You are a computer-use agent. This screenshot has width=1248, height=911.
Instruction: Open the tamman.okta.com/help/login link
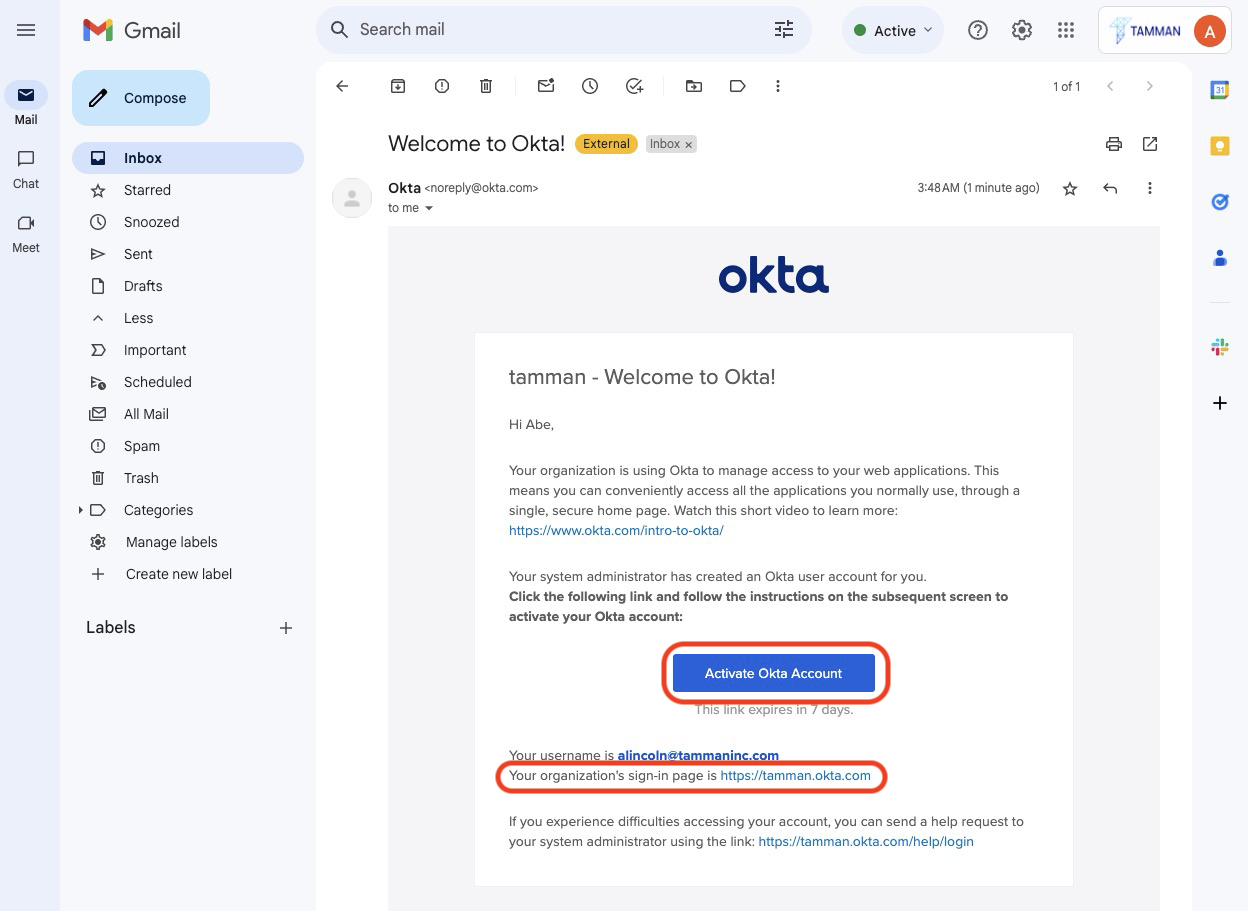[x=866, y=842]
